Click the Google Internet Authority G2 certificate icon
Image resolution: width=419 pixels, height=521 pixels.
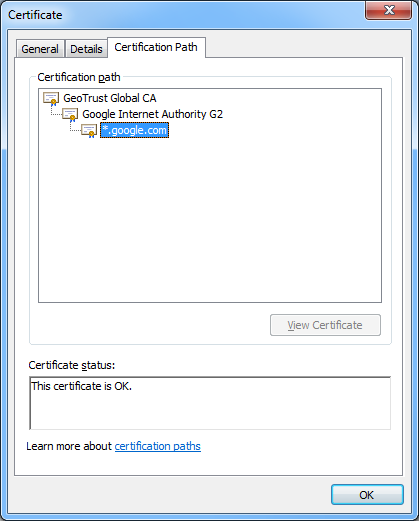[70, 115]
